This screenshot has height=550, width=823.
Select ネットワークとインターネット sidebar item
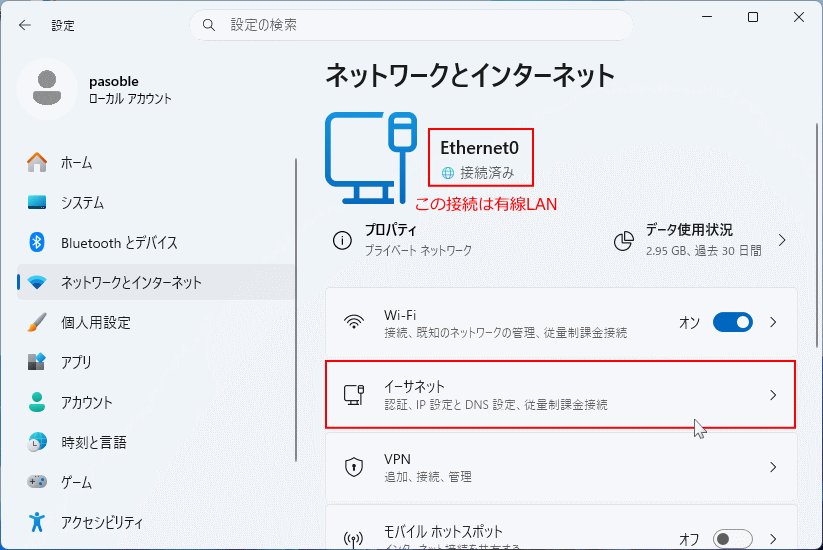click(x=155, y=282)
